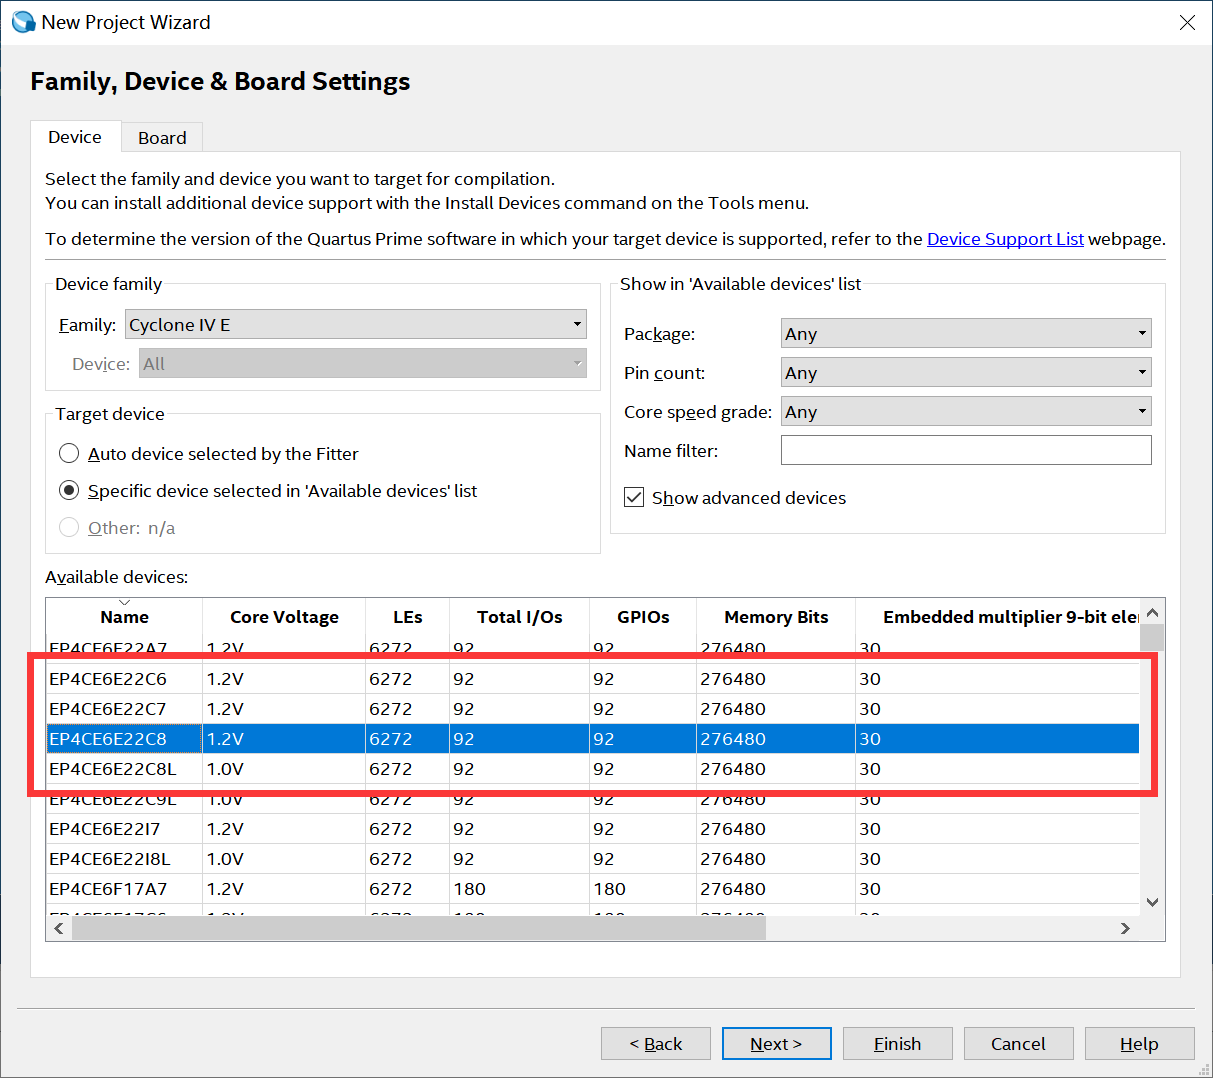Image resolution: width=1213 pixels, height=1078 pixels.
Task: Expand the Package filter dropdown
Action: [965, 334]
